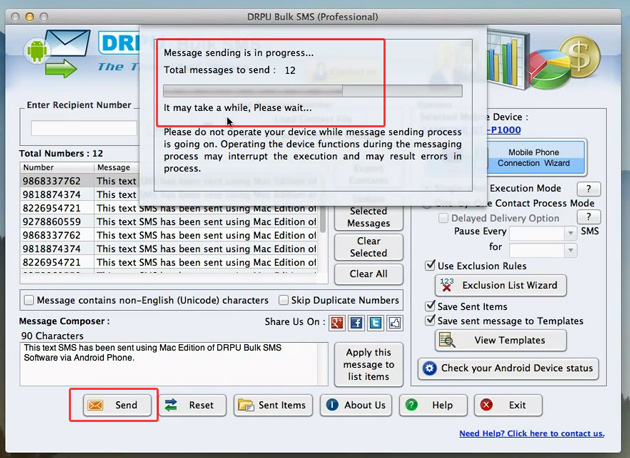Click the envelope icon on Send
The image size is (630, 458).
tap(96, 405)
